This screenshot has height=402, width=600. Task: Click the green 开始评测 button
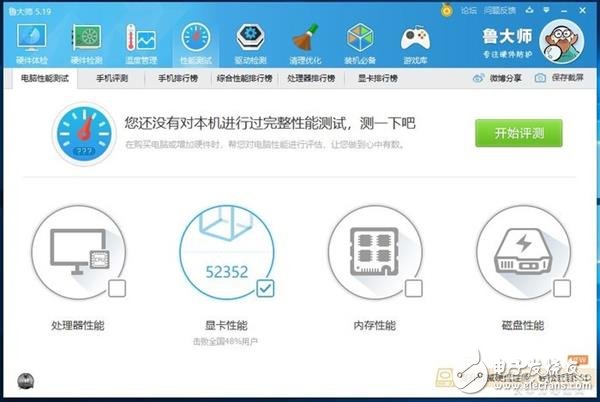coord(519,133)
